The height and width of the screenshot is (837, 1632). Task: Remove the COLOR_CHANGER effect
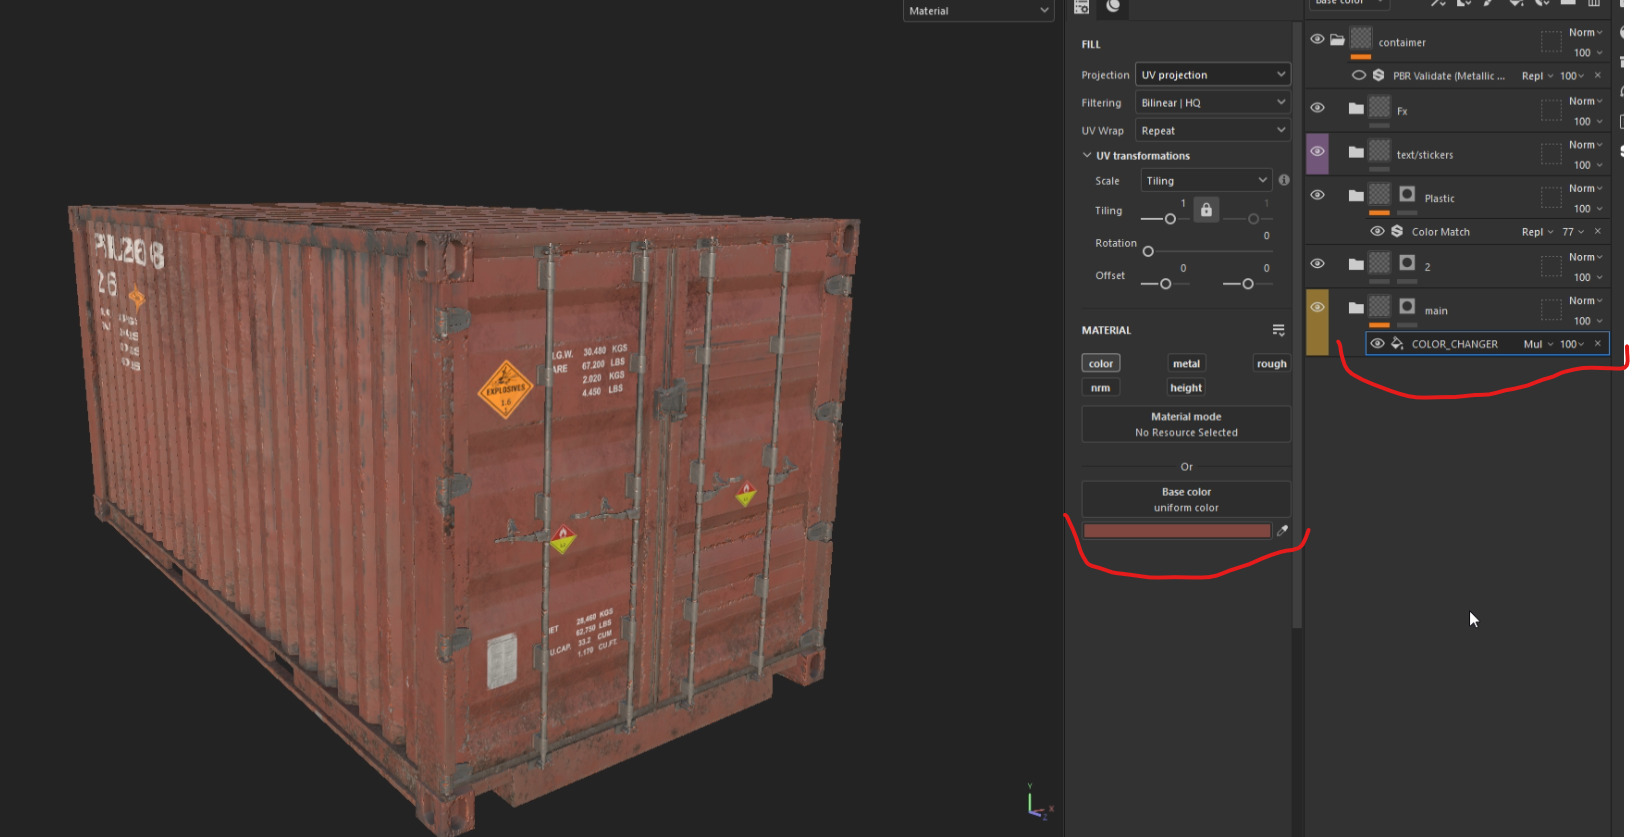[1597, 343]
